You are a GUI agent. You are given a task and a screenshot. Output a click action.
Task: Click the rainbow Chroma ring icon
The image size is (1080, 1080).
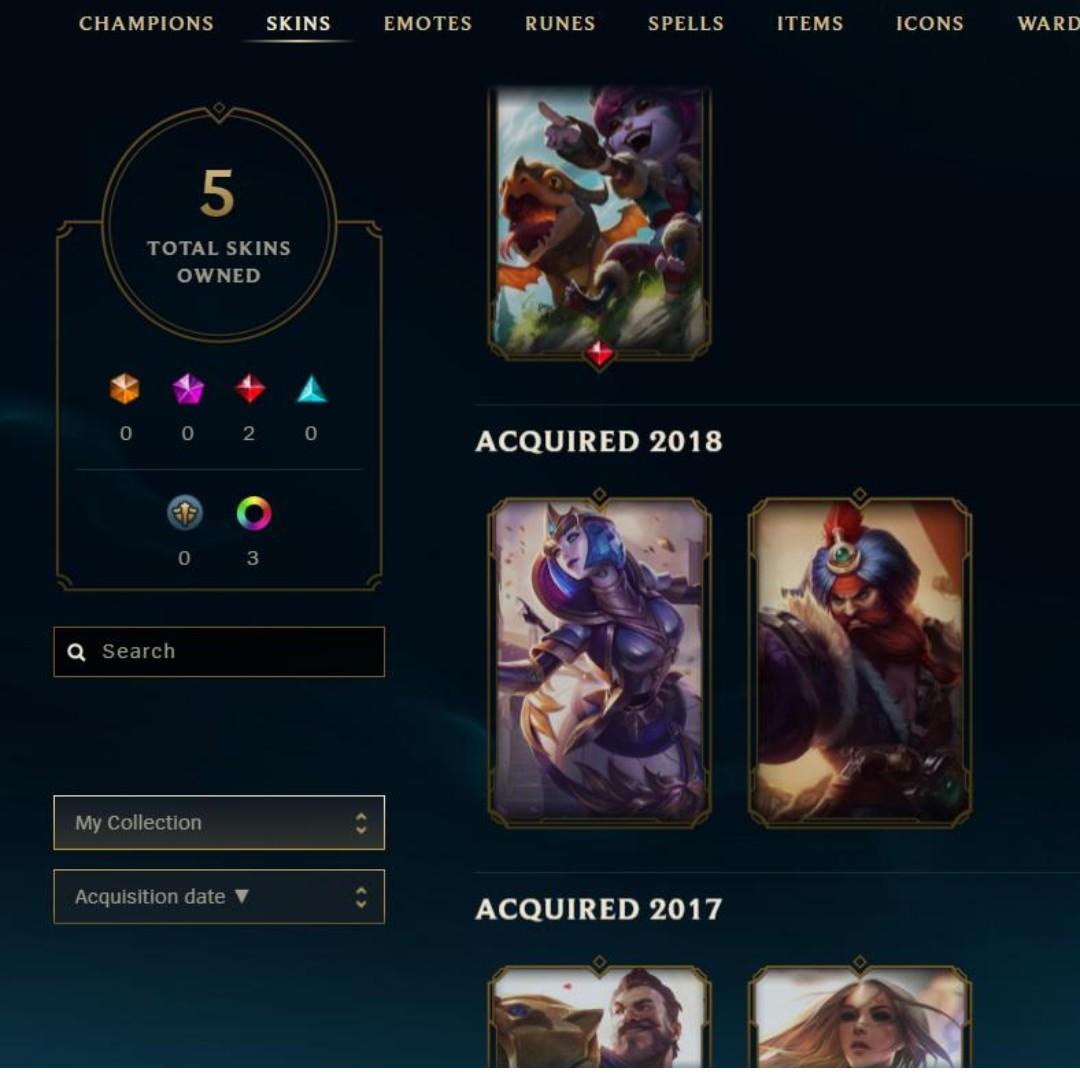(x=253, y=513)
